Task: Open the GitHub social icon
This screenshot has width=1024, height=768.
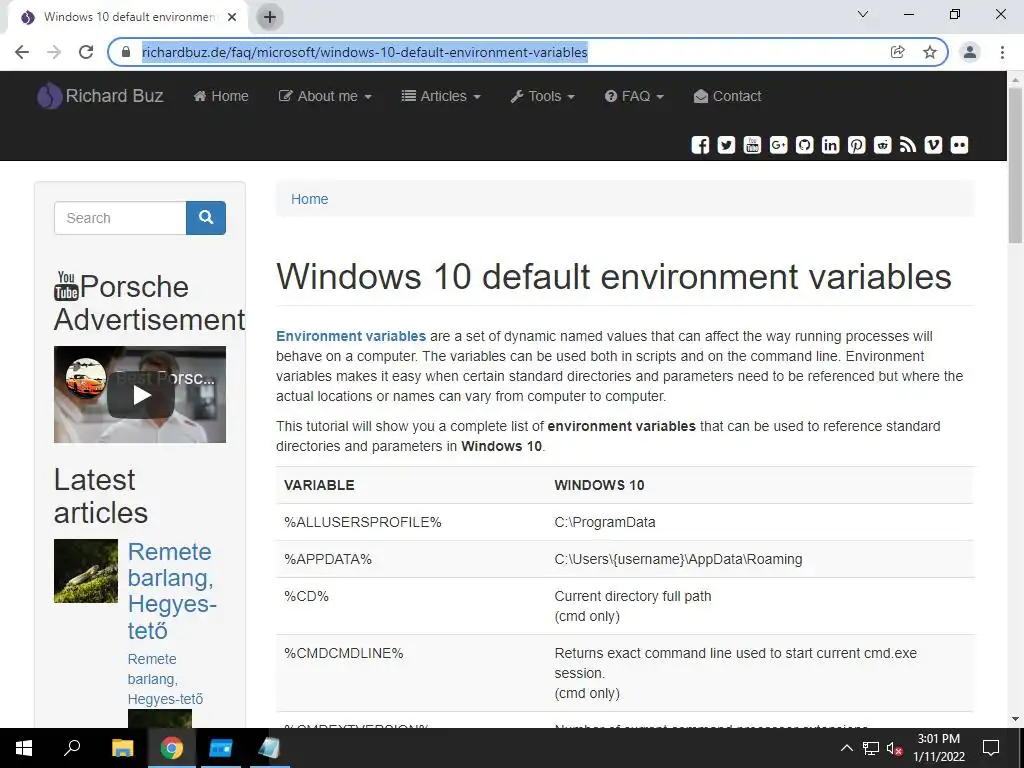Action: pyautogui.click(x=805, y=145)
